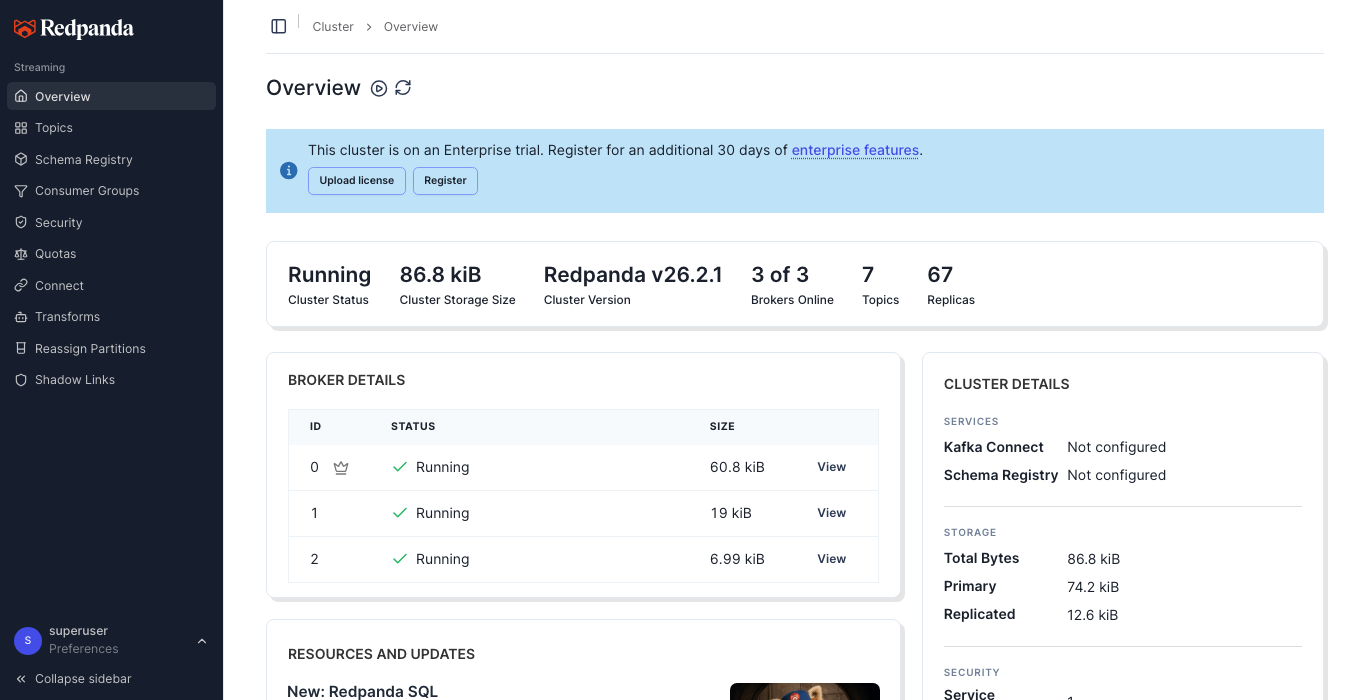Click the STATUS column header
Screen dimensions: 1366x700
(413, 426)
